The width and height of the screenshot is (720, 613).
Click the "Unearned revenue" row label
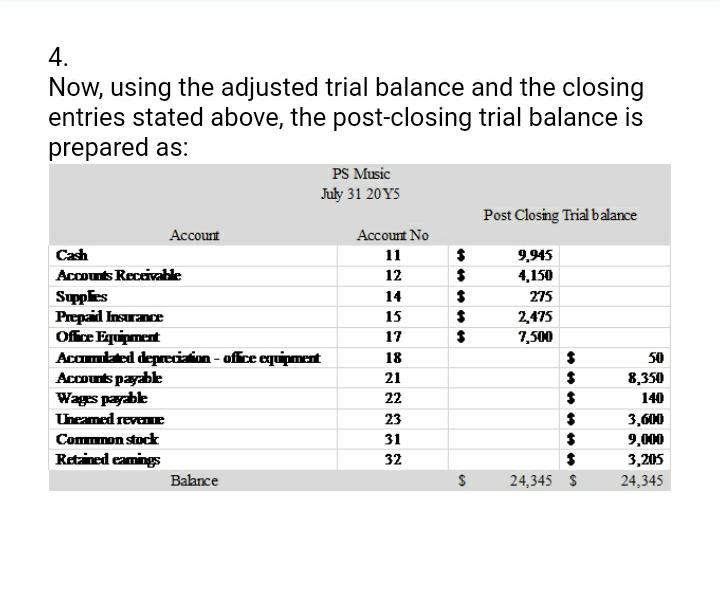tap(111, 419)
